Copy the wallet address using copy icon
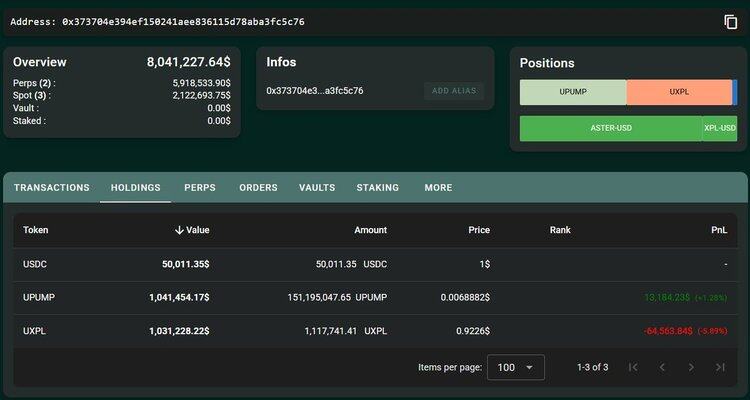This screenshot has width=750, height=400. 730,22
